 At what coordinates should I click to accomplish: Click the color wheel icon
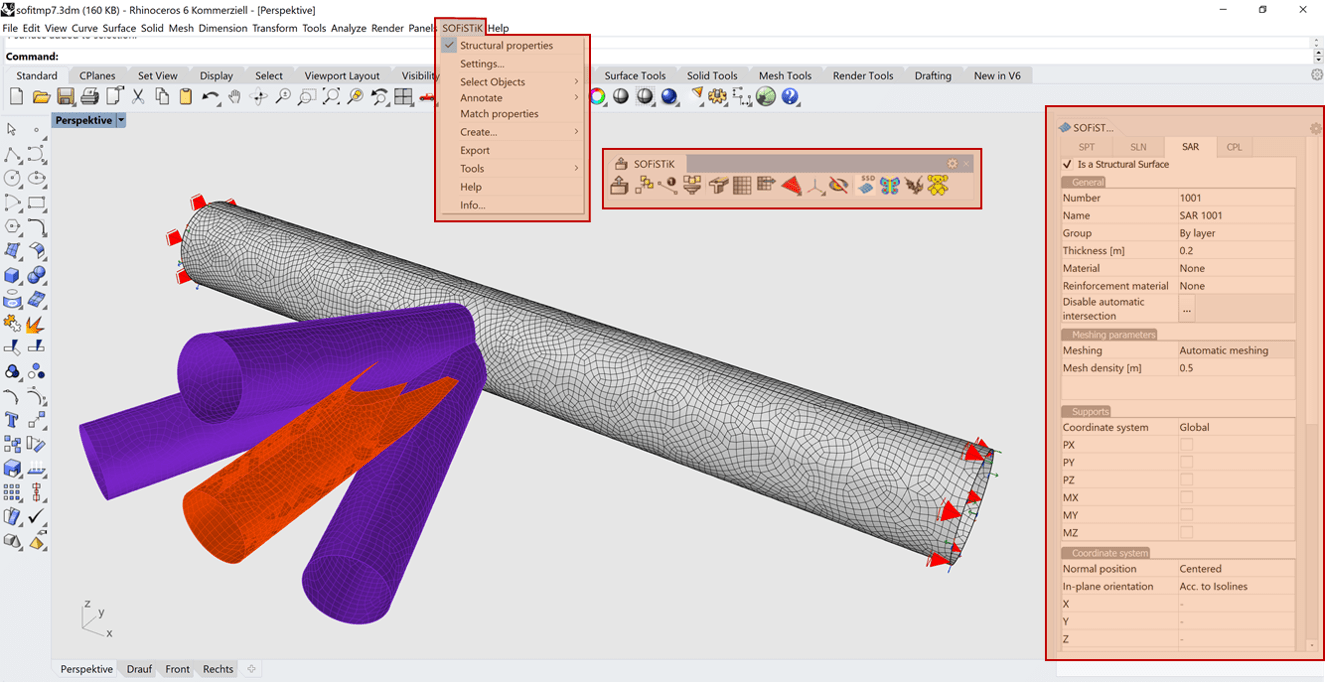(597, 97)
